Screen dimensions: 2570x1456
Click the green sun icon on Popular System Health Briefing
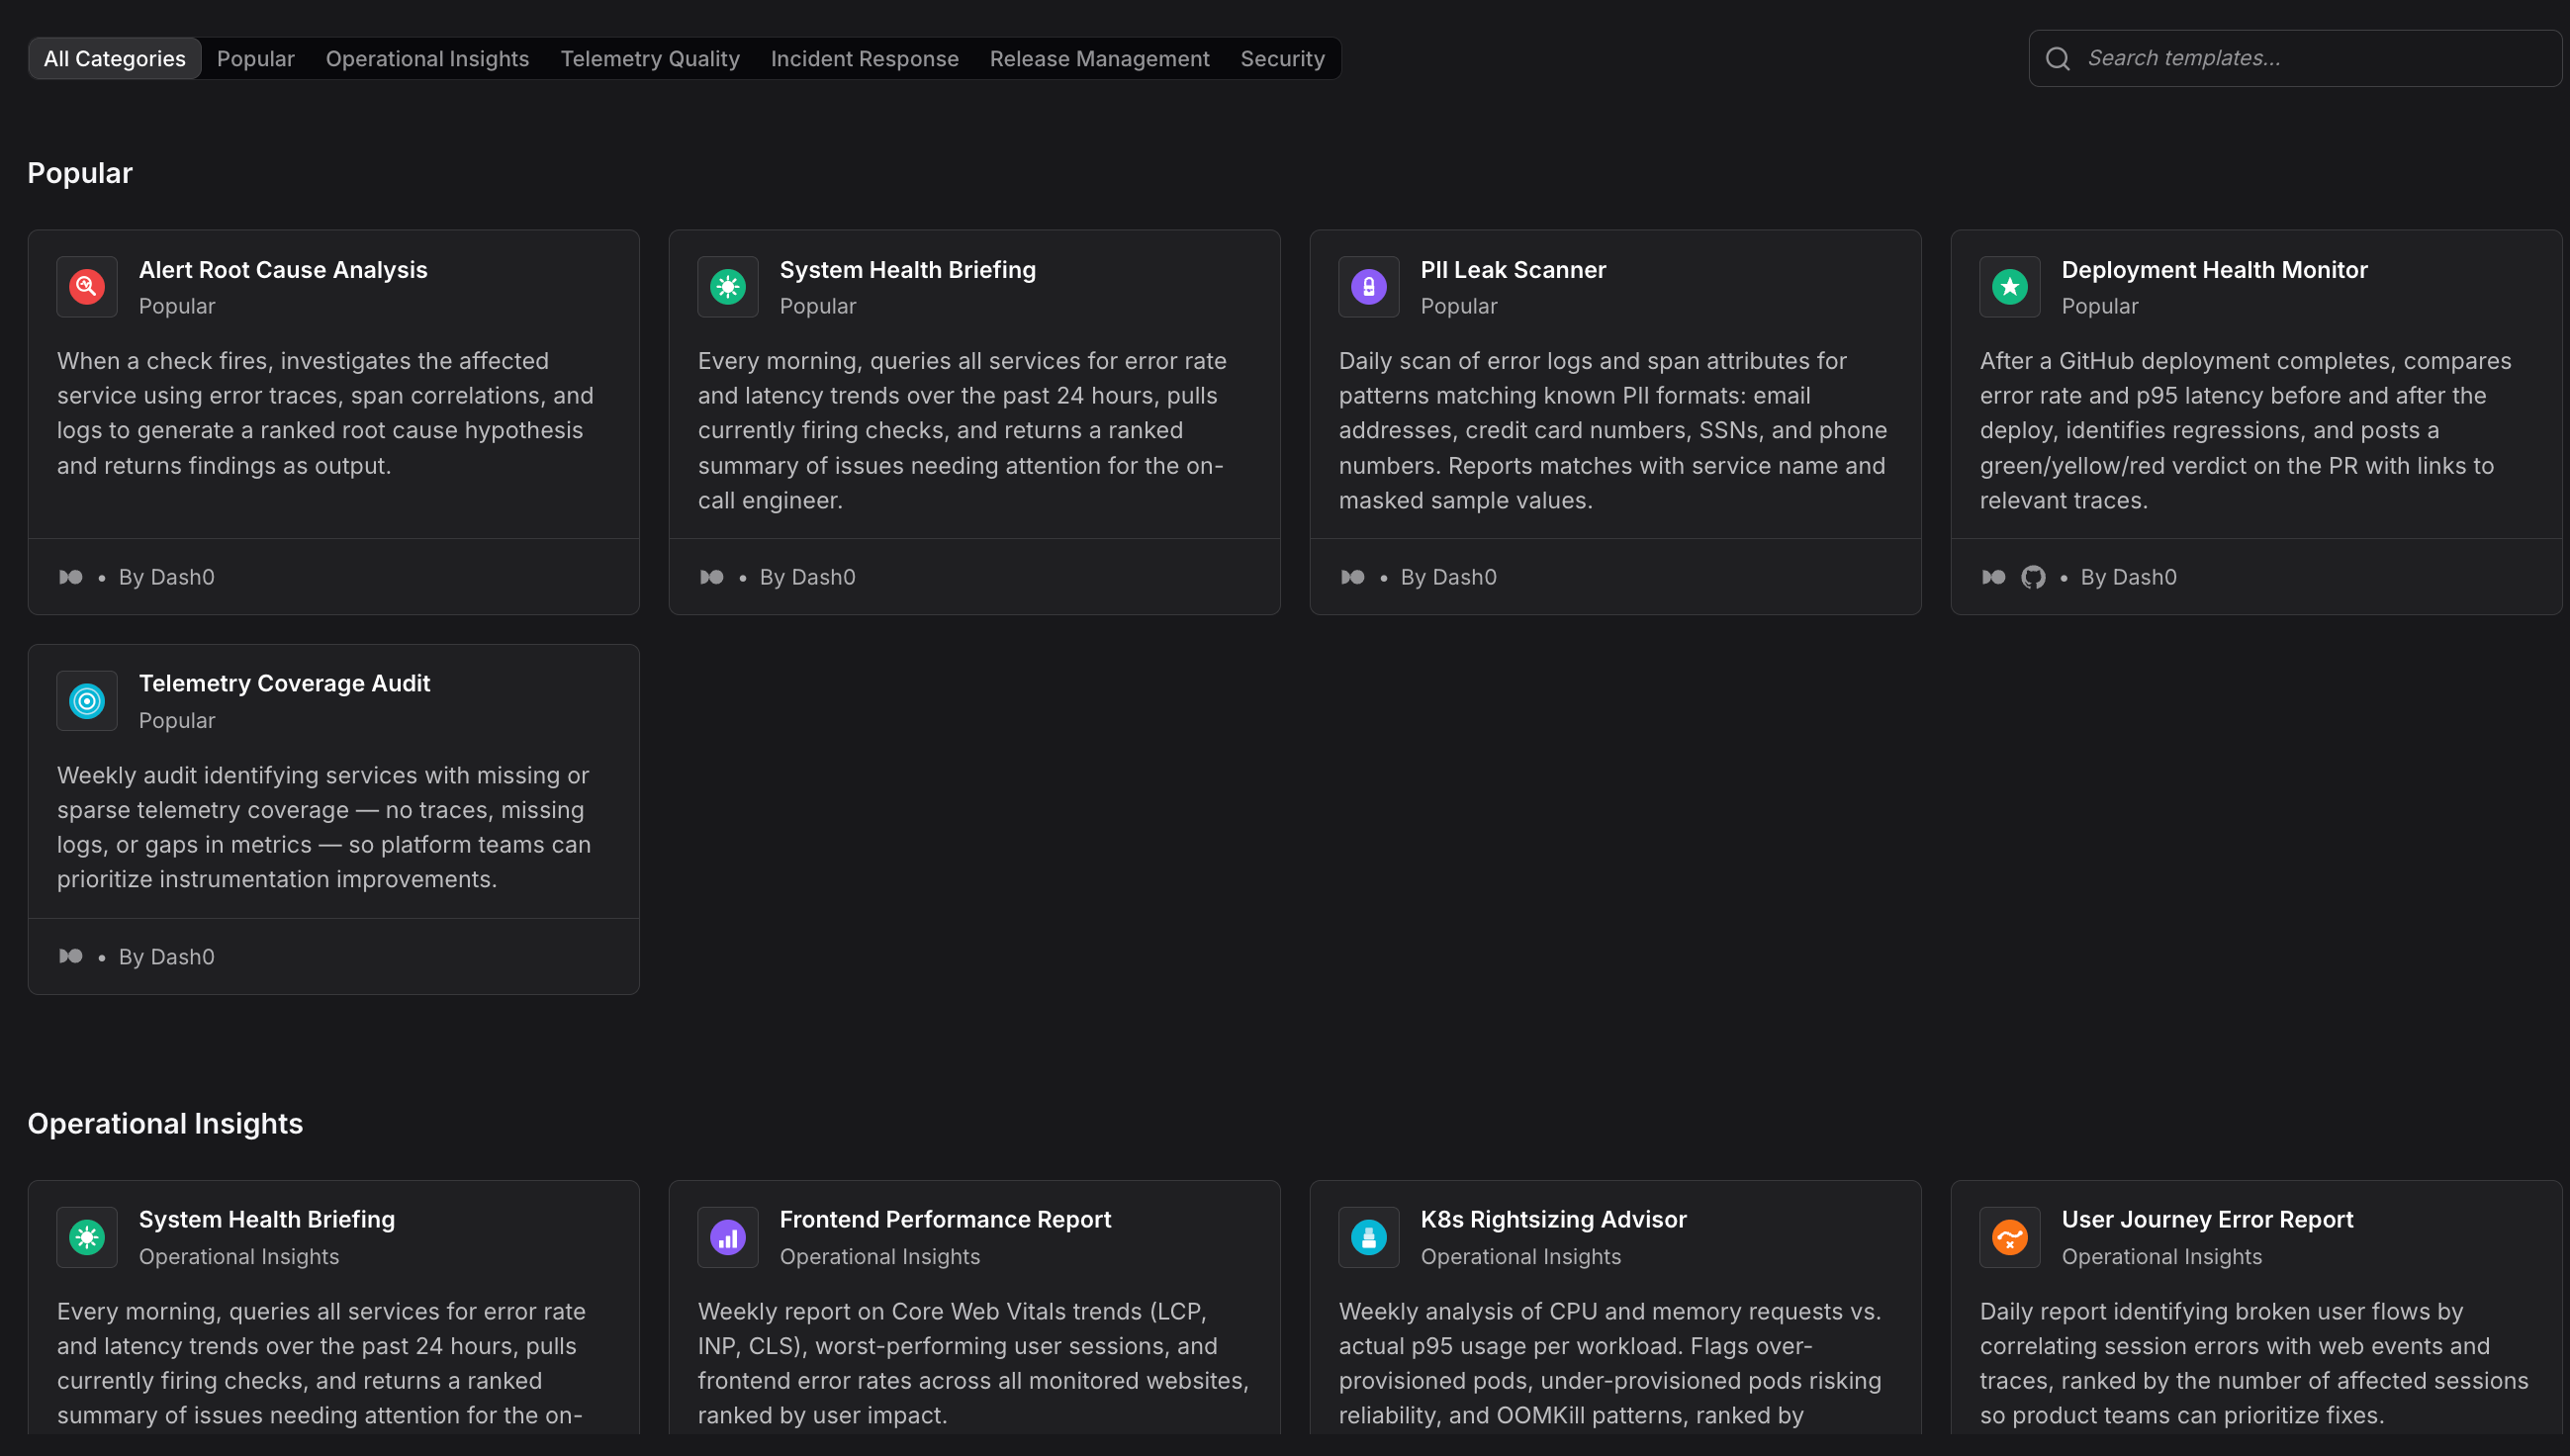[728, 287]
